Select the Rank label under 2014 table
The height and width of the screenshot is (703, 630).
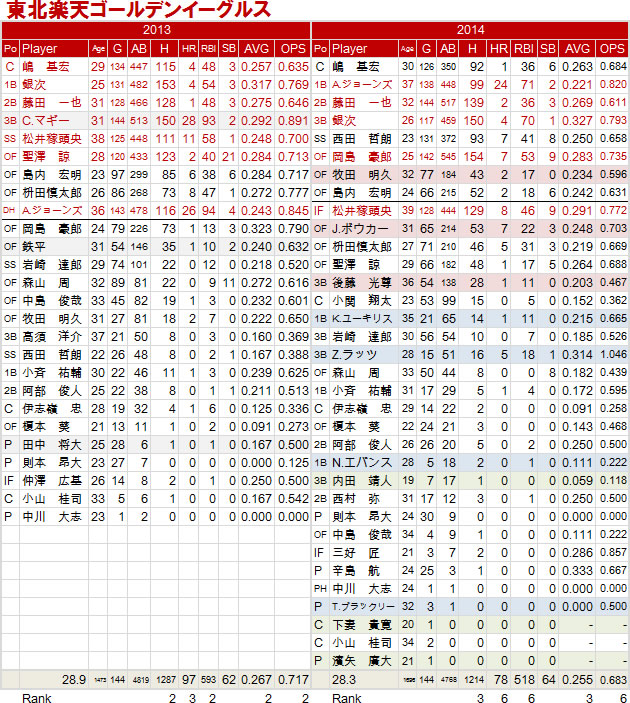[347, 698]
